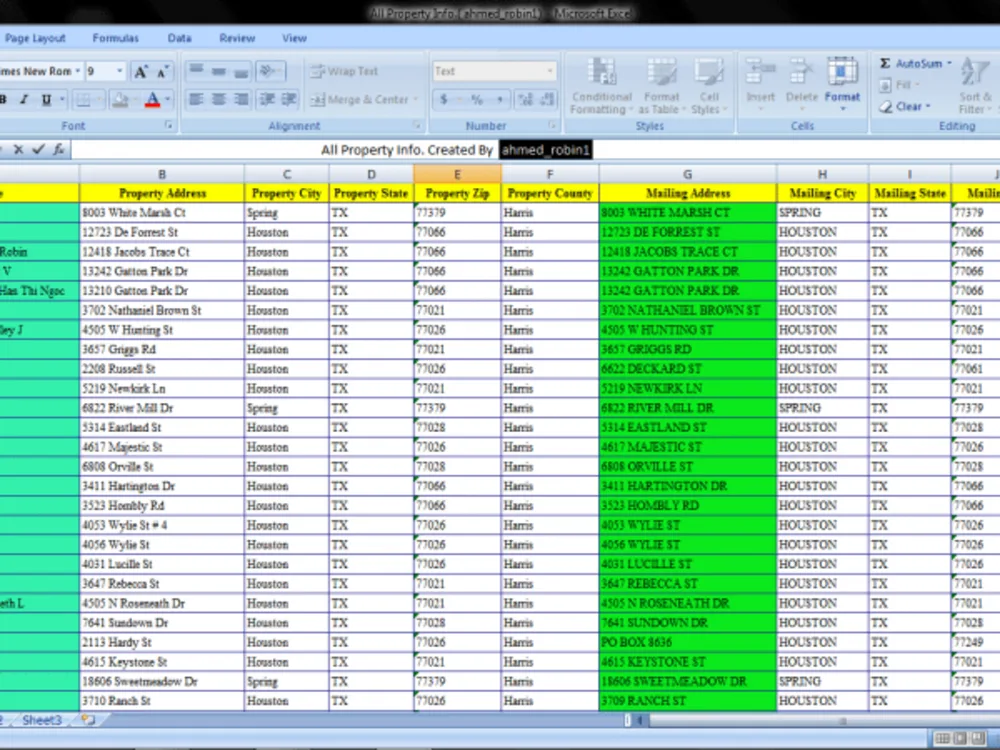This screenshot has height=750, width=1000.
Task: Click the Middle Align icon
Action: click(219, 71)
